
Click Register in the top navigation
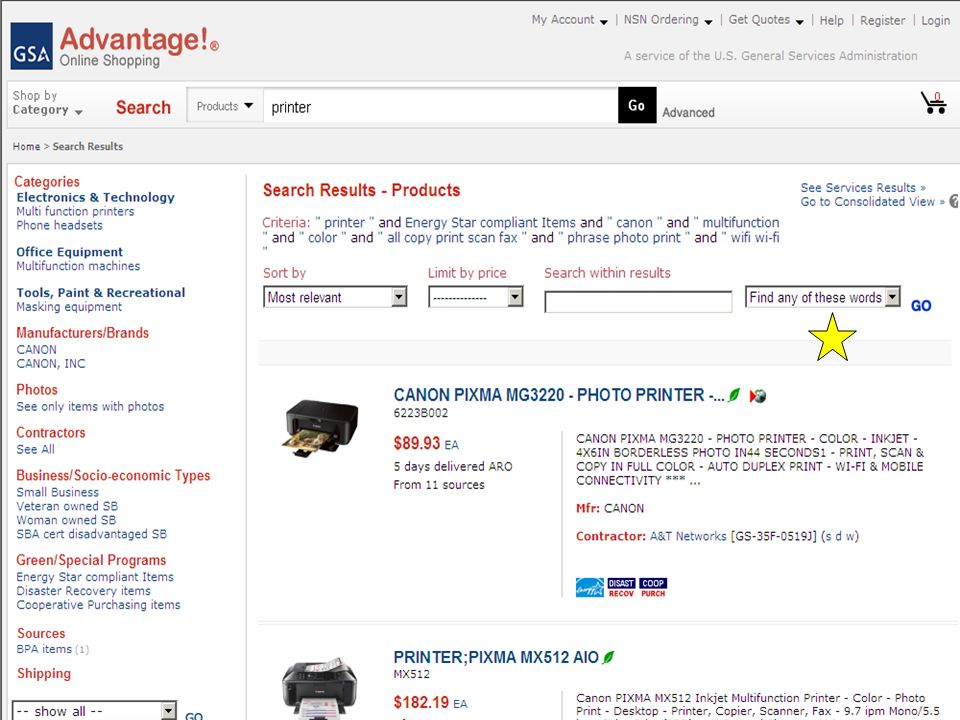(882, 21)
